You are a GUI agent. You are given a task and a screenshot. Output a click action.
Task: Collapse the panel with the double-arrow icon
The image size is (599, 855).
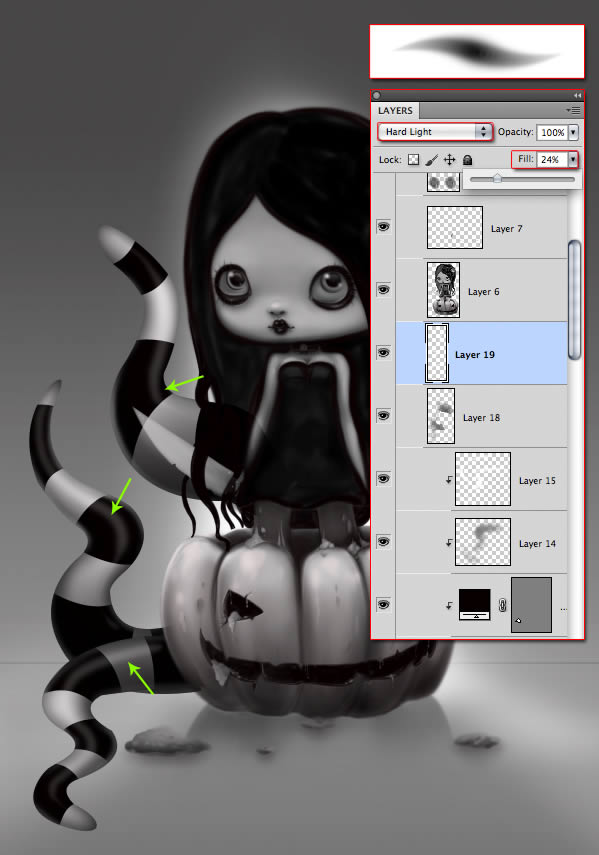pos(577,95)
